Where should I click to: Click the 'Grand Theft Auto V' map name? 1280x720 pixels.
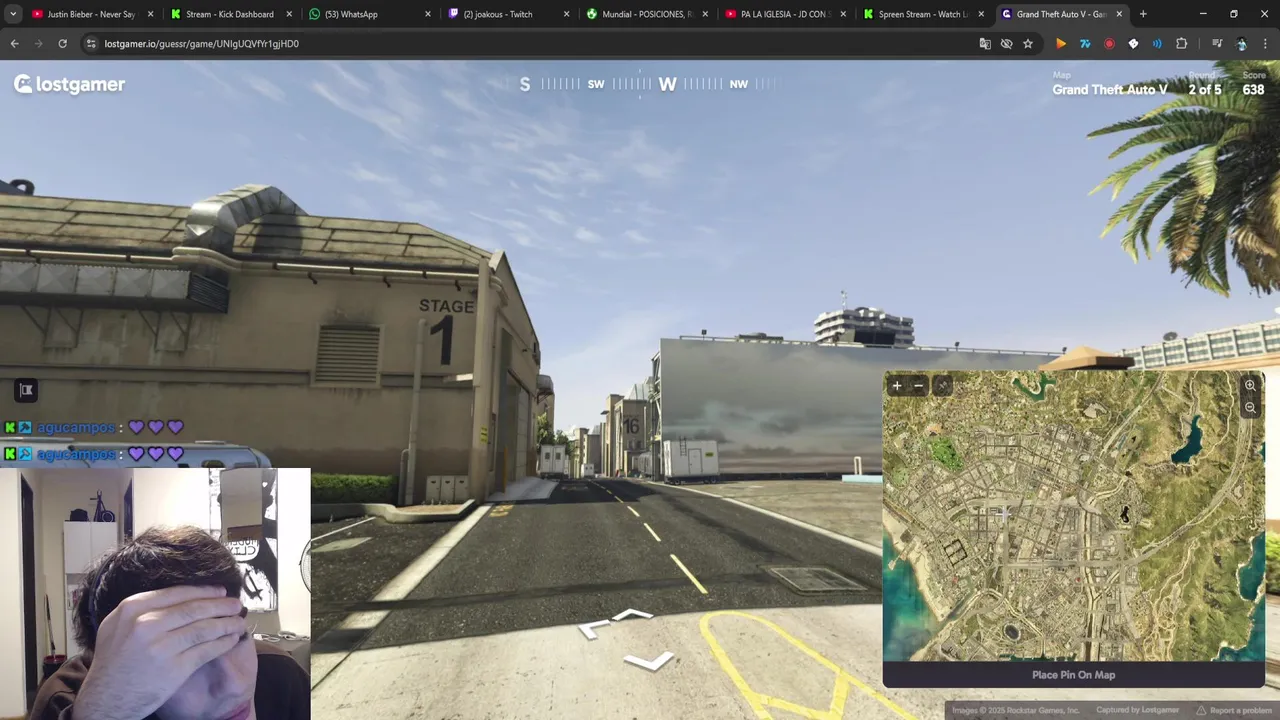tap(1109, 90)
